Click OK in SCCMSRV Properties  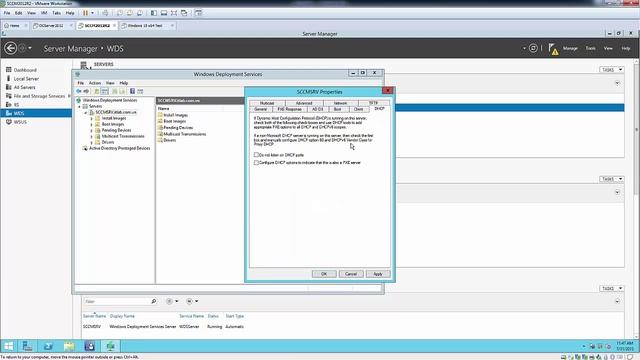pyautogui.click(x=324, y=274)
